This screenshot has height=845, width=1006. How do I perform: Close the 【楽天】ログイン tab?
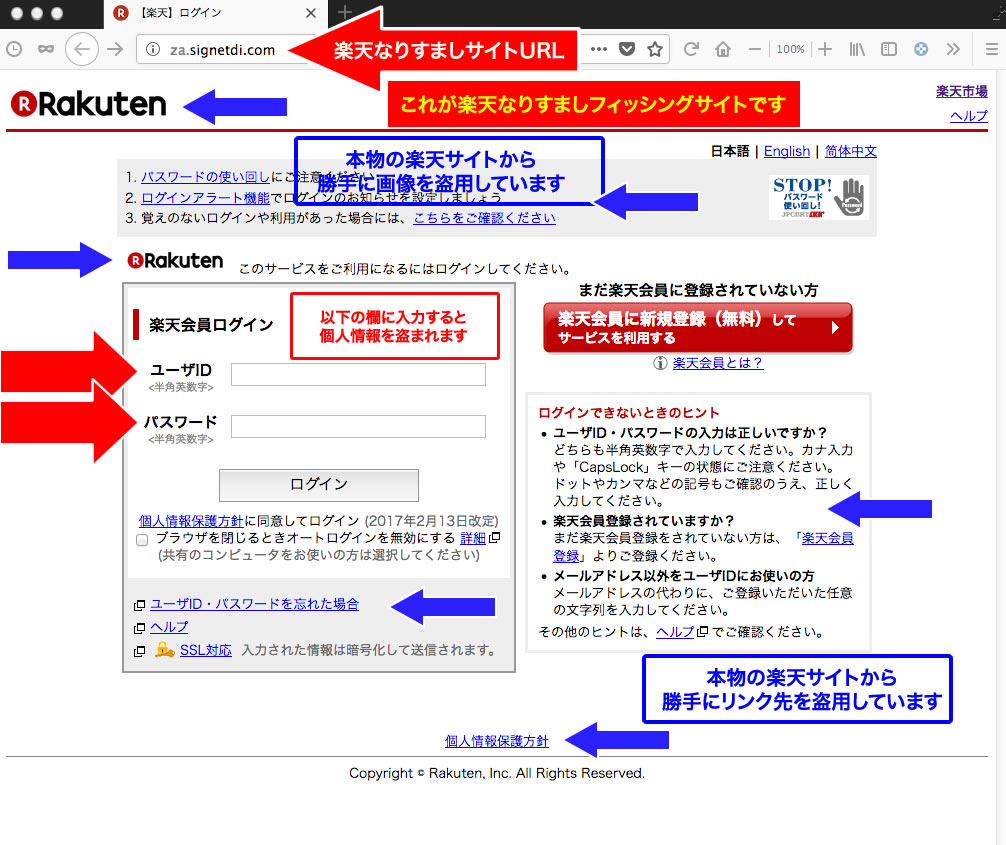pyautogui.click(x=311, y=13)
